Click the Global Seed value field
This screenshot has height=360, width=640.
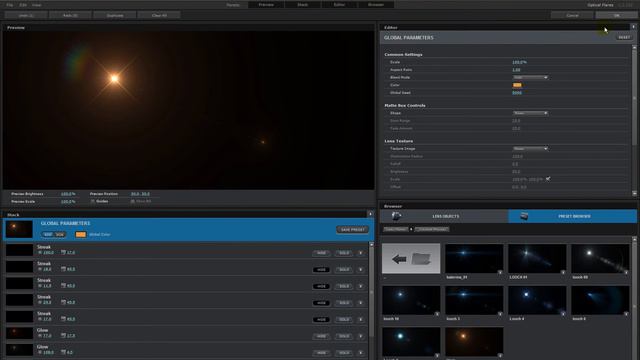(x=517, y=93)
